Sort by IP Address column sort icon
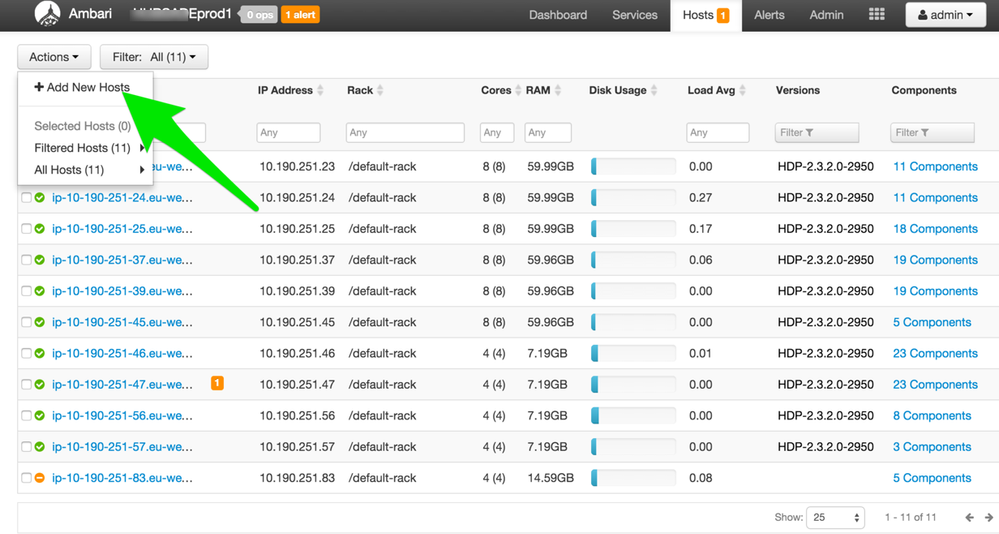999x534 pixels. click(x=321, y=91)
